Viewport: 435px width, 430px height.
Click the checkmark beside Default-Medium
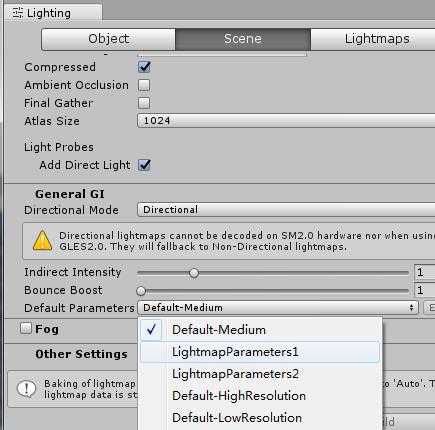click(151, 330)
